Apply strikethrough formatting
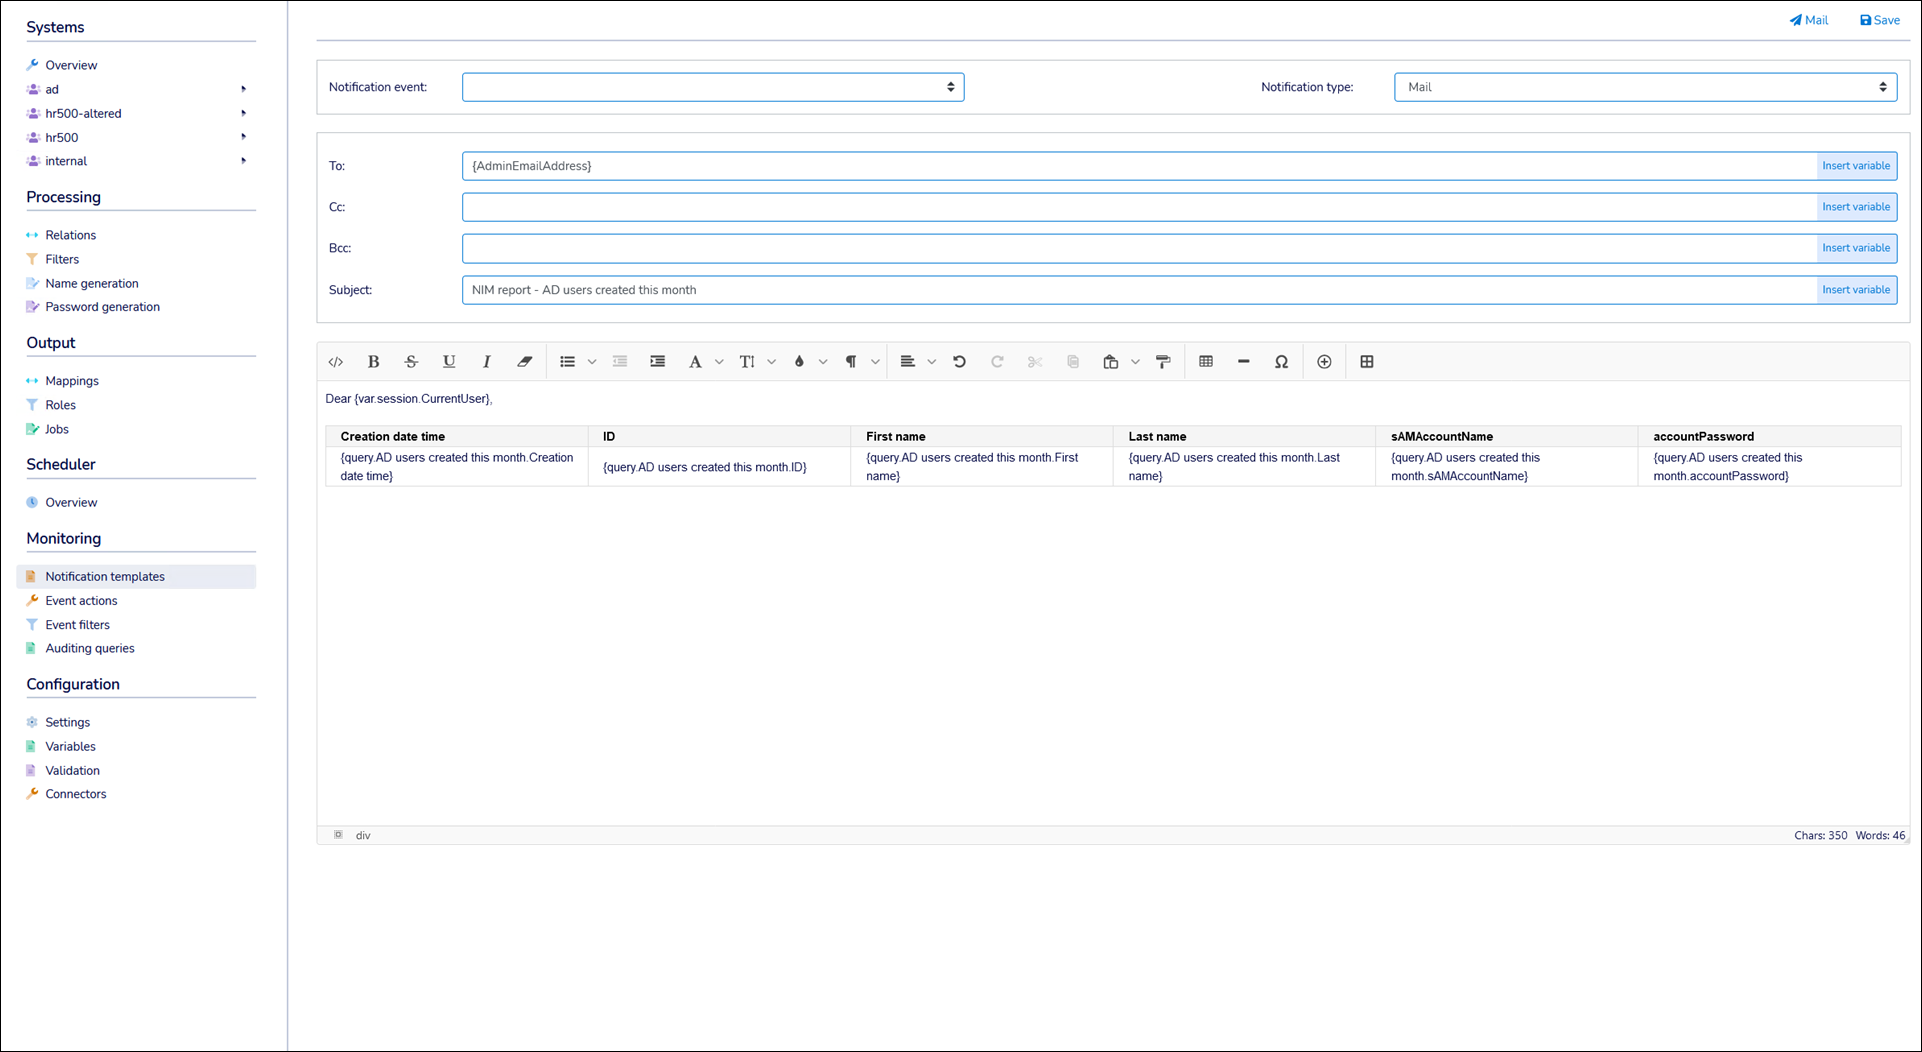This screenshot has width=1922, height=1052. (411, 362)
